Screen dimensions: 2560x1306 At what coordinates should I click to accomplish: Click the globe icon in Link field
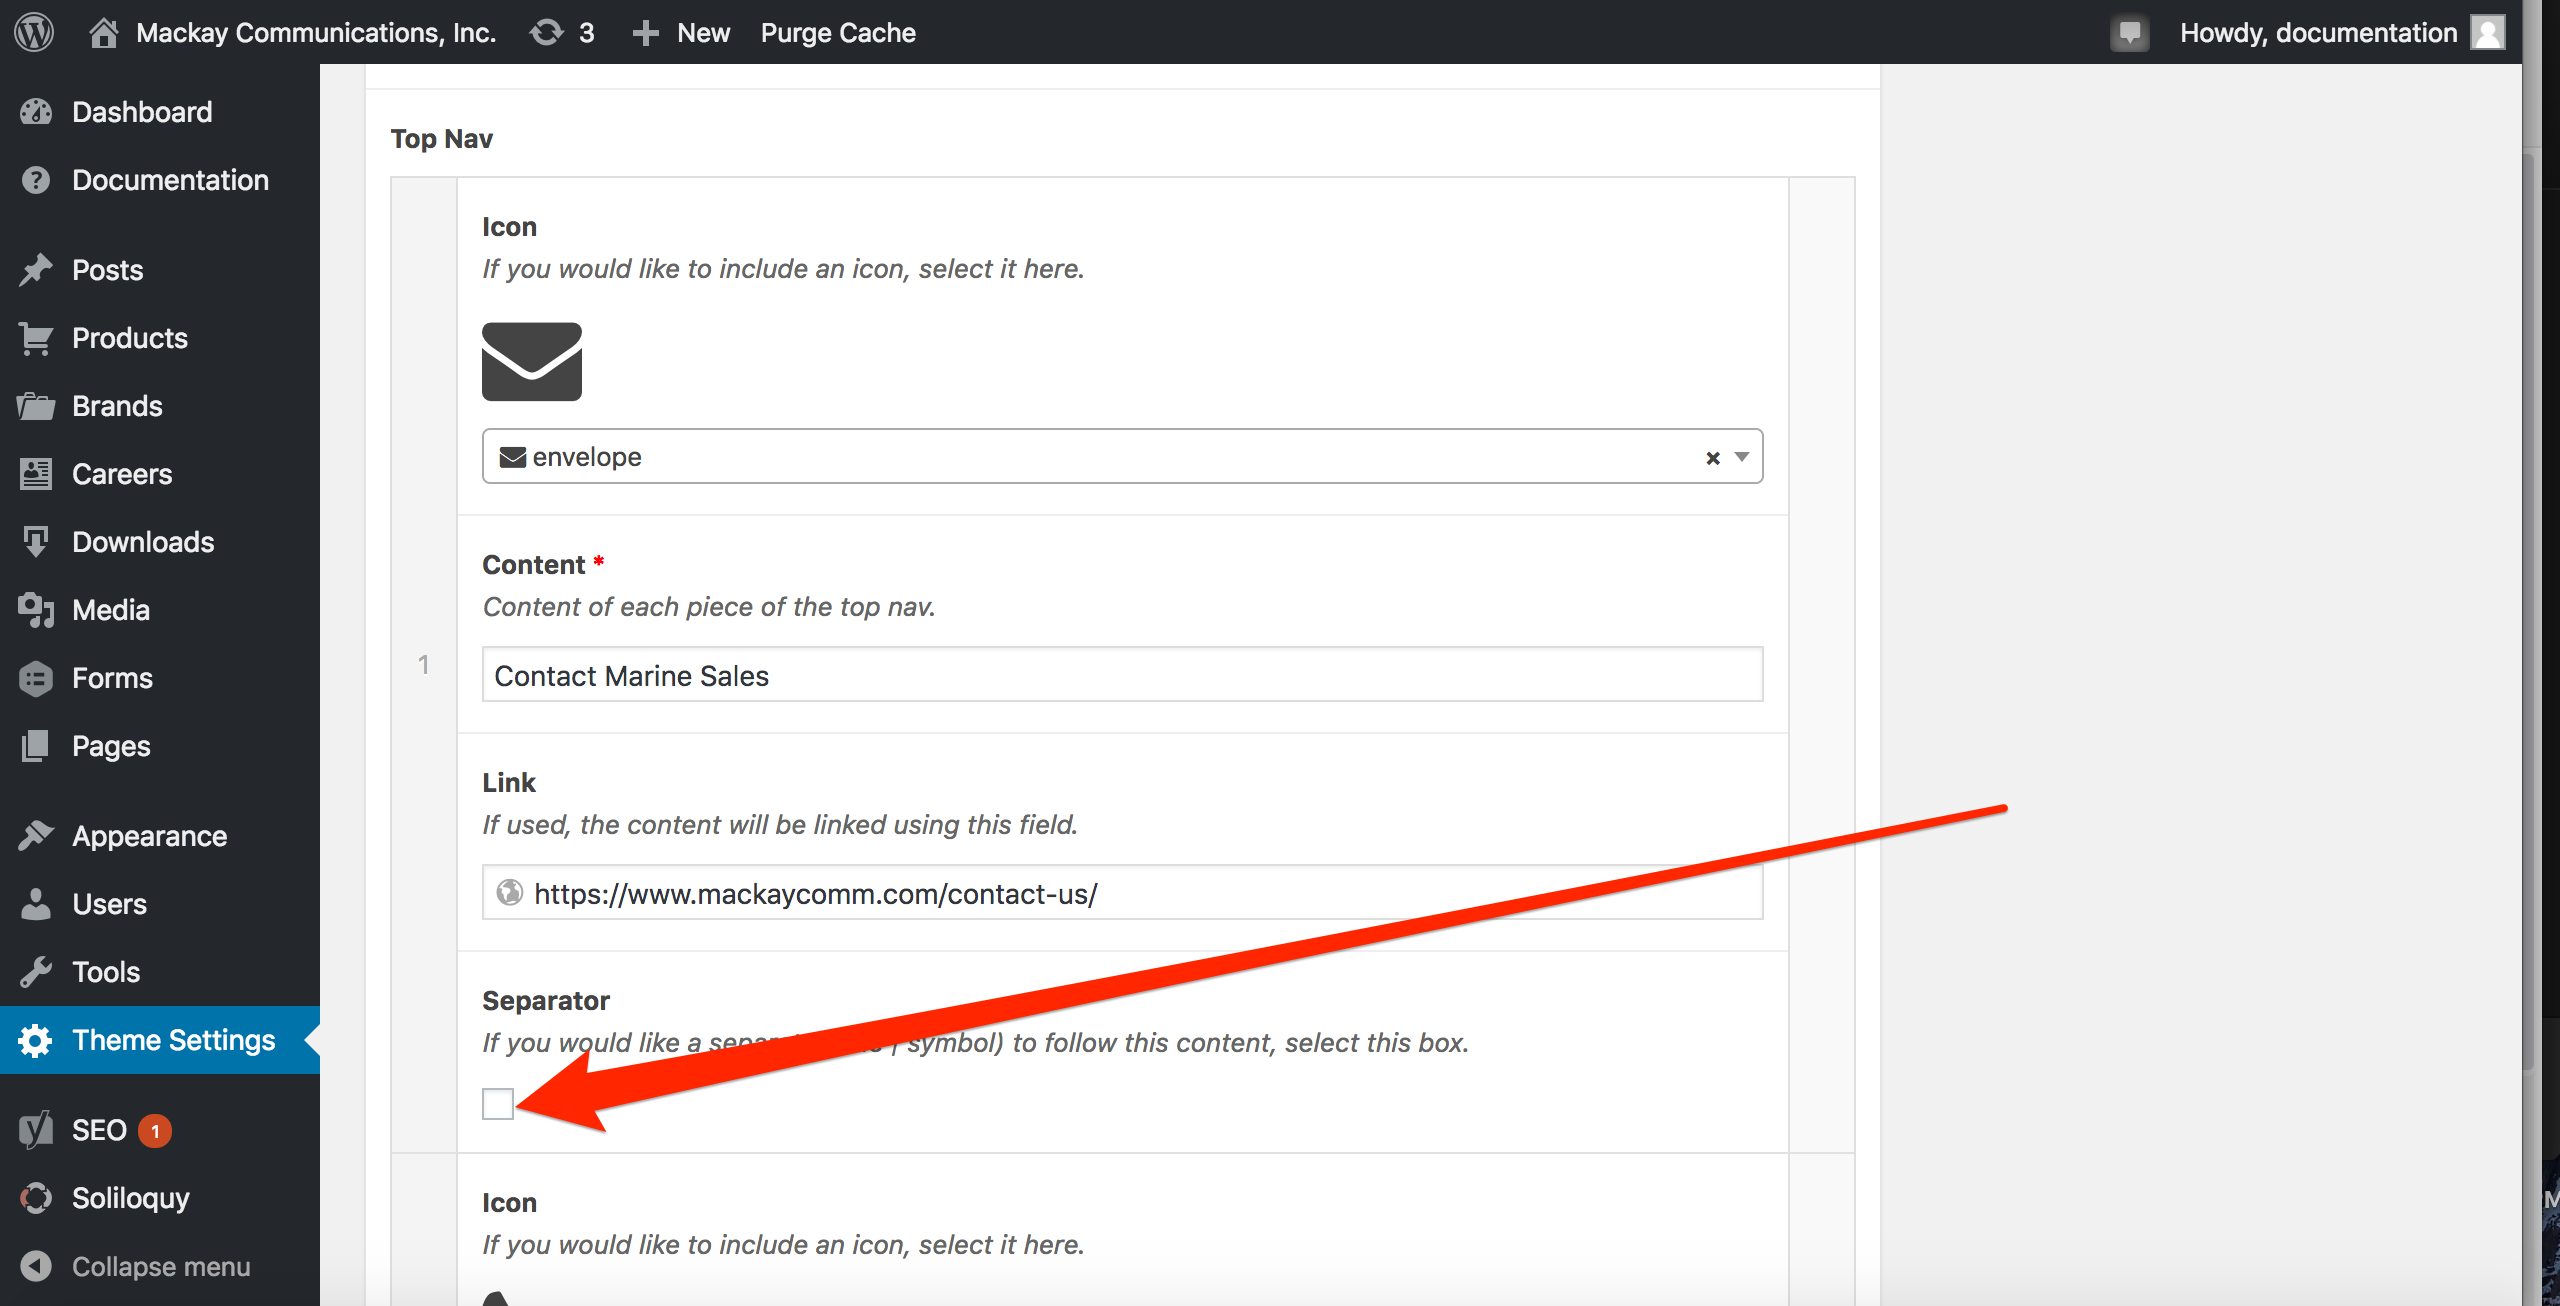click(510, 892)
